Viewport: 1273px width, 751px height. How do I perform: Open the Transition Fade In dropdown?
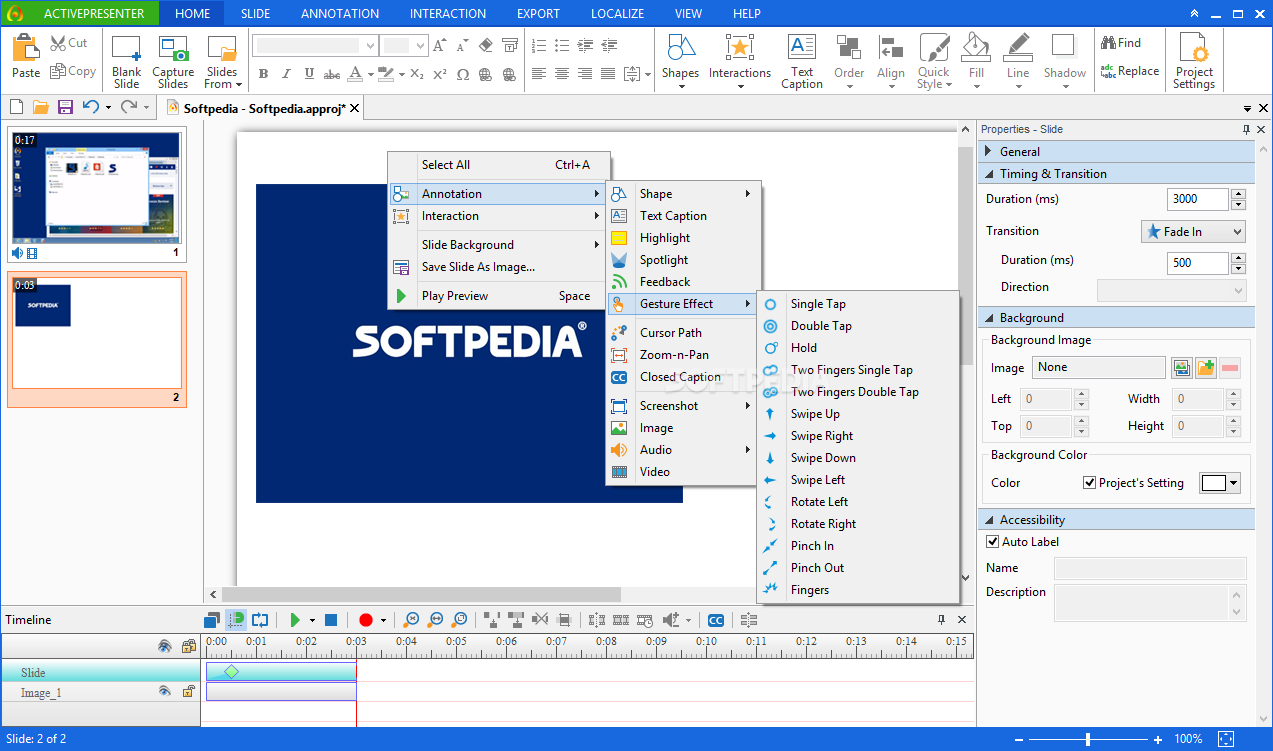tap(1193, 232)
